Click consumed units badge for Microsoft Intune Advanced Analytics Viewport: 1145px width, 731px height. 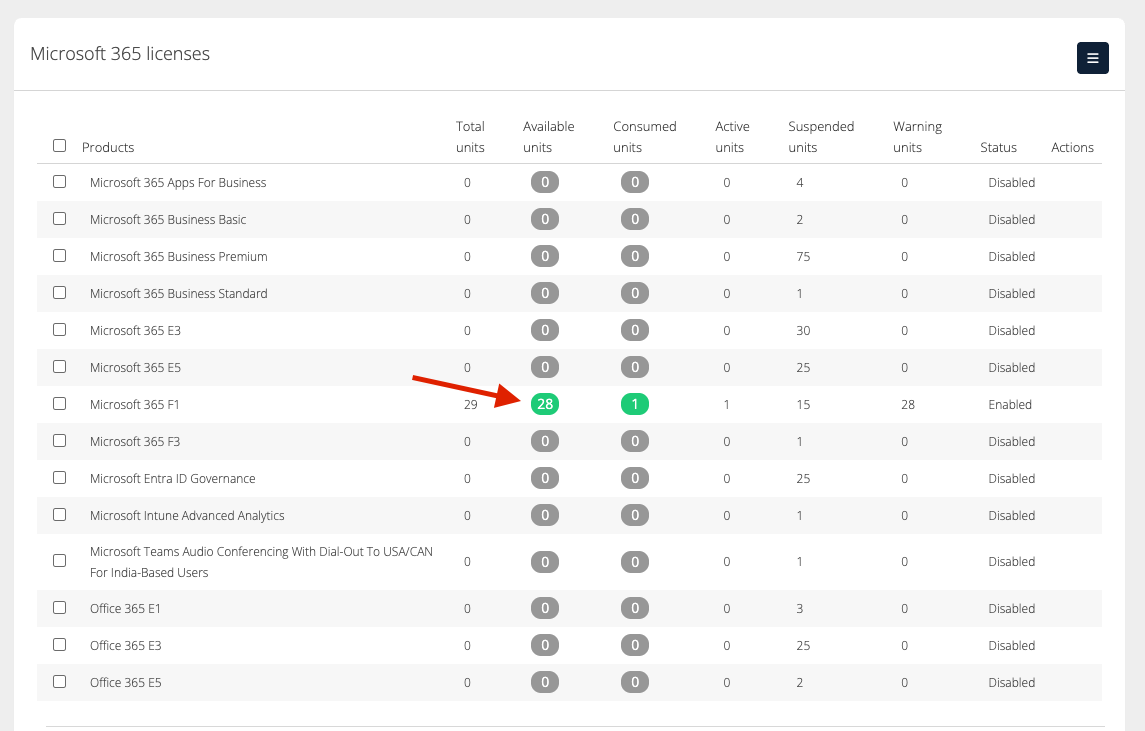click(x=635, y=516)
